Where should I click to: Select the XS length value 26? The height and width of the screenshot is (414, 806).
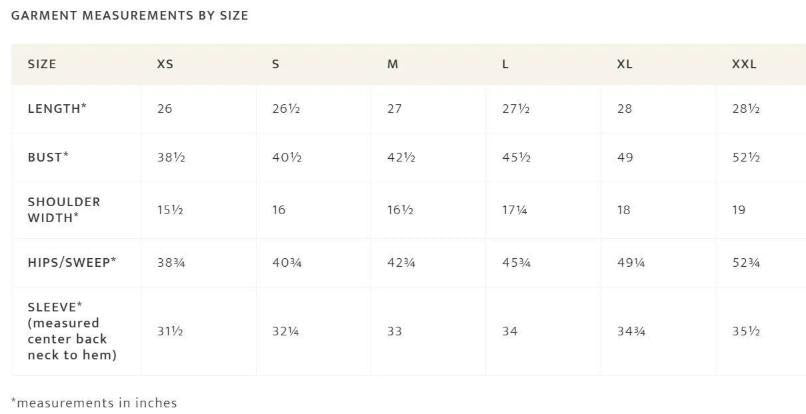[x=165, y=109]
